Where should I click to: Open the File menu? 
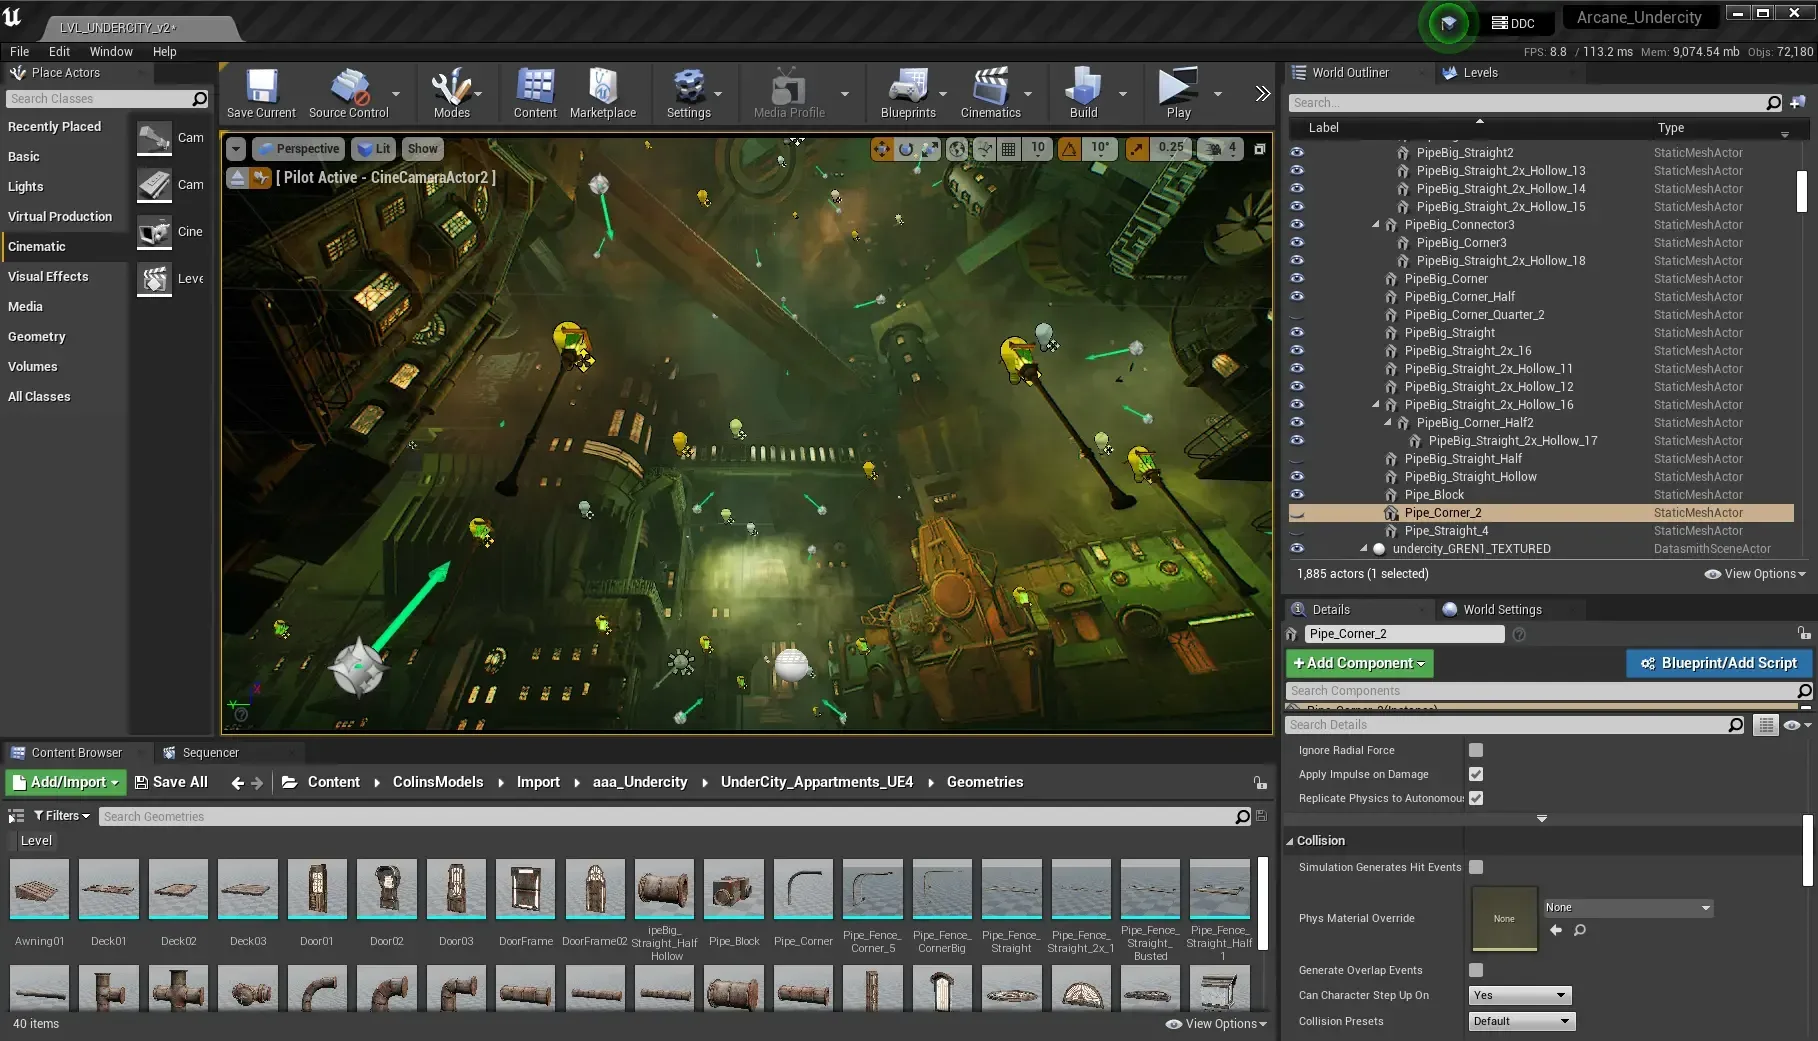click(x=19, y=52)
